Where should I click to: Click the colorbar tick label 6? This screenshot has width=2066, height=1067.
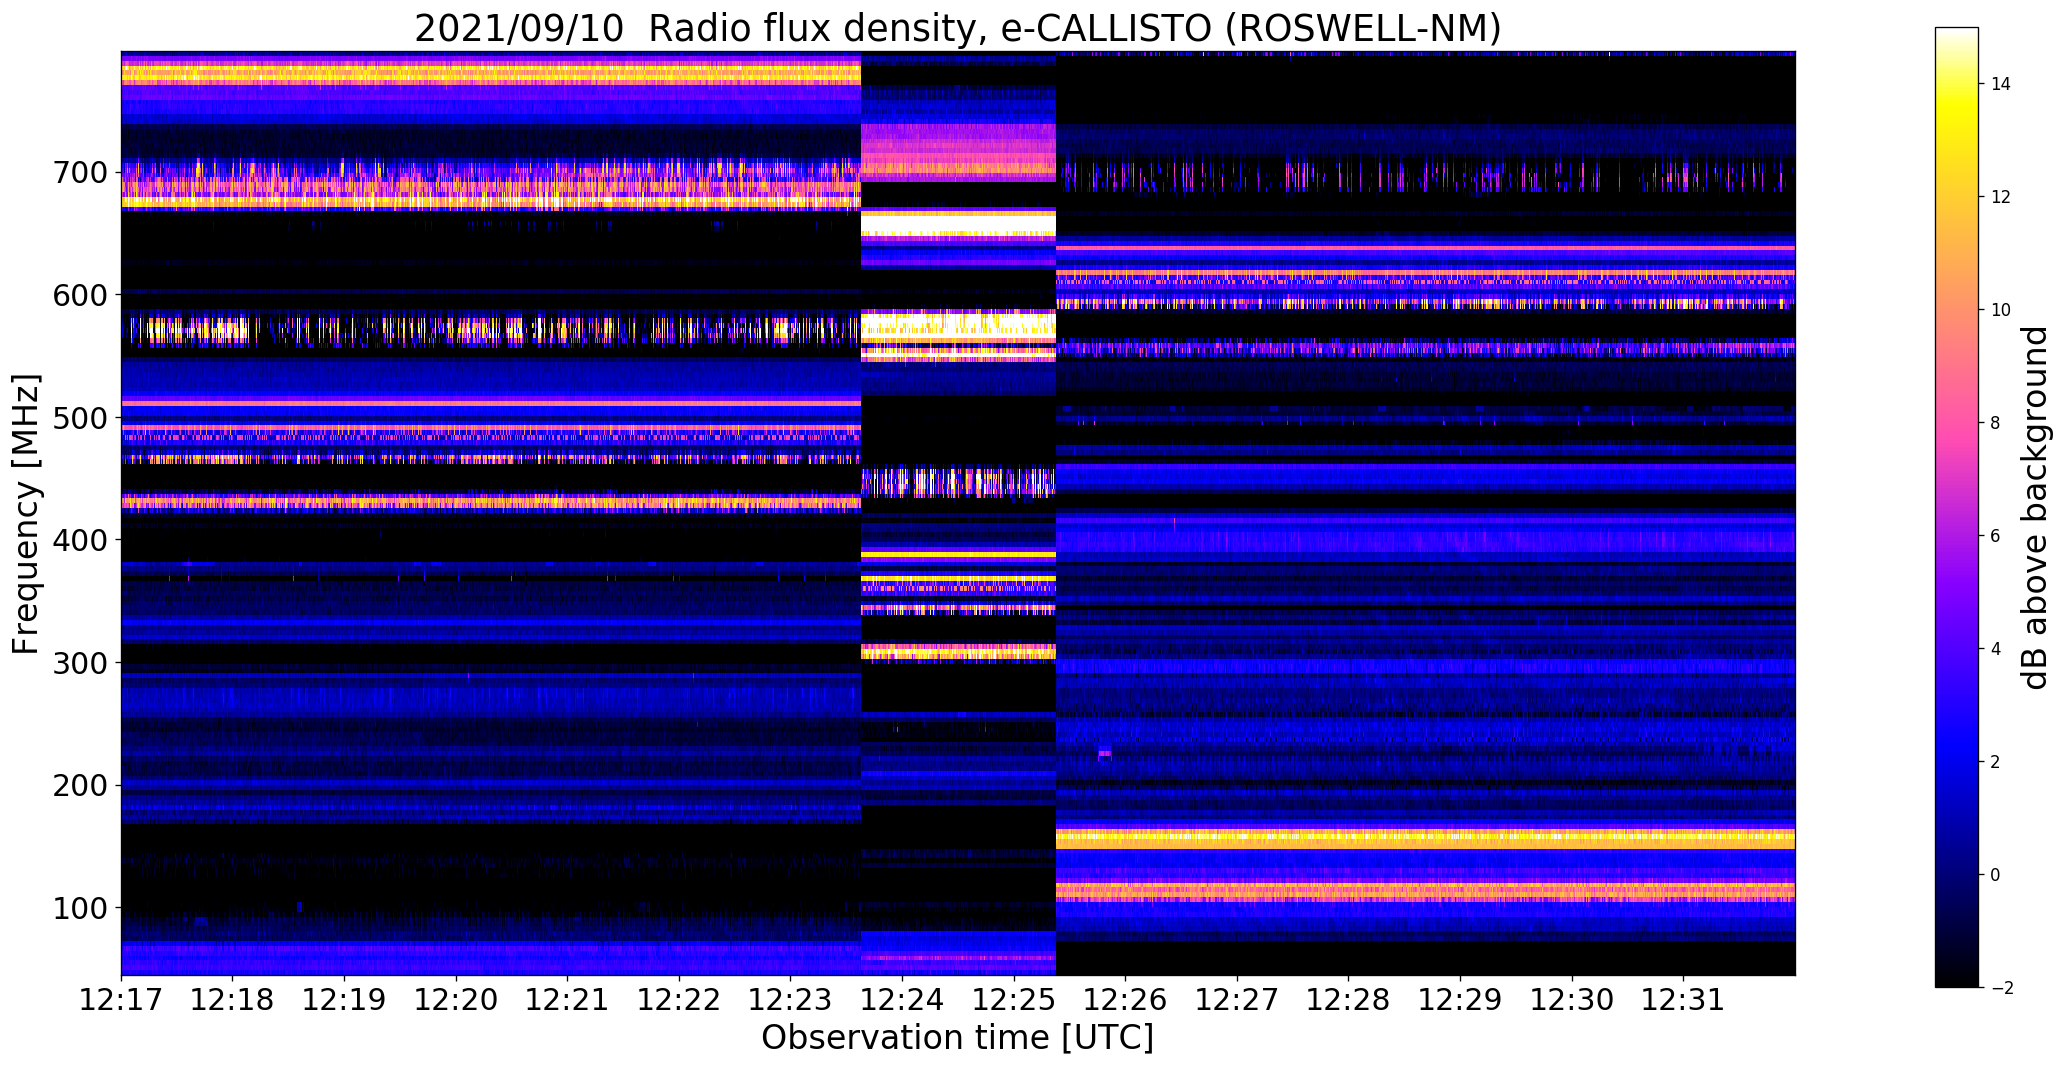(1996, 536)
